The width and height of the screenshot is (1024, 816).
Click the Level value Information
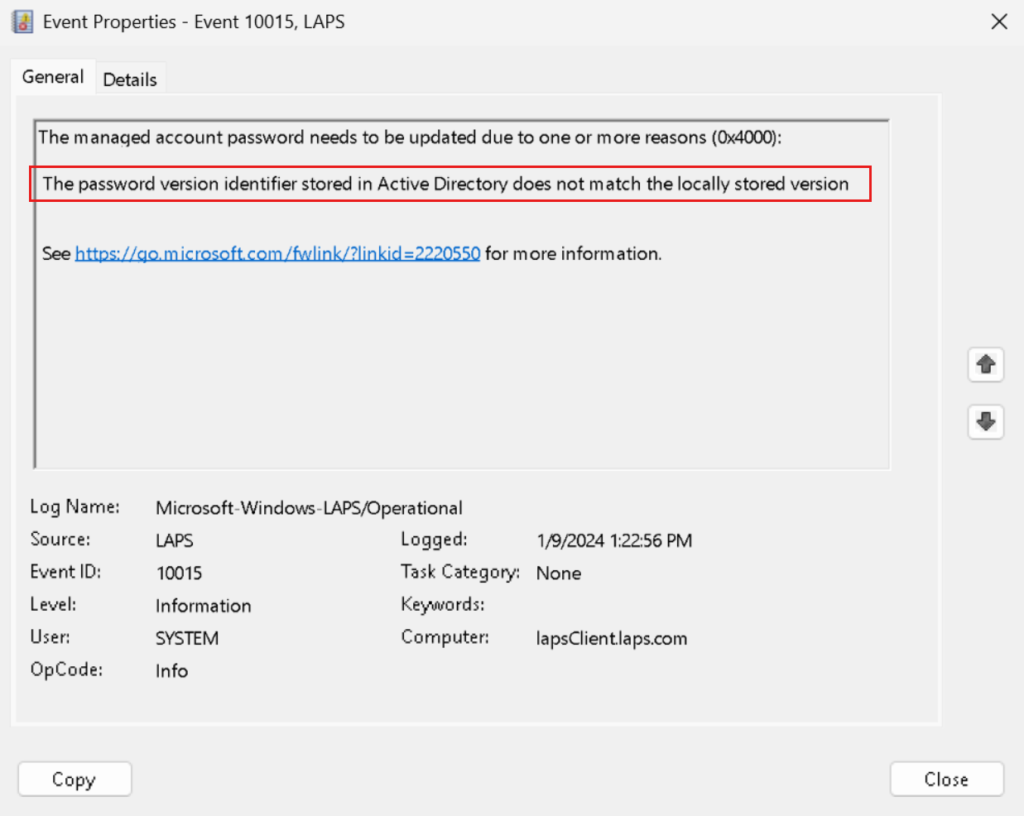click(203, 606)
